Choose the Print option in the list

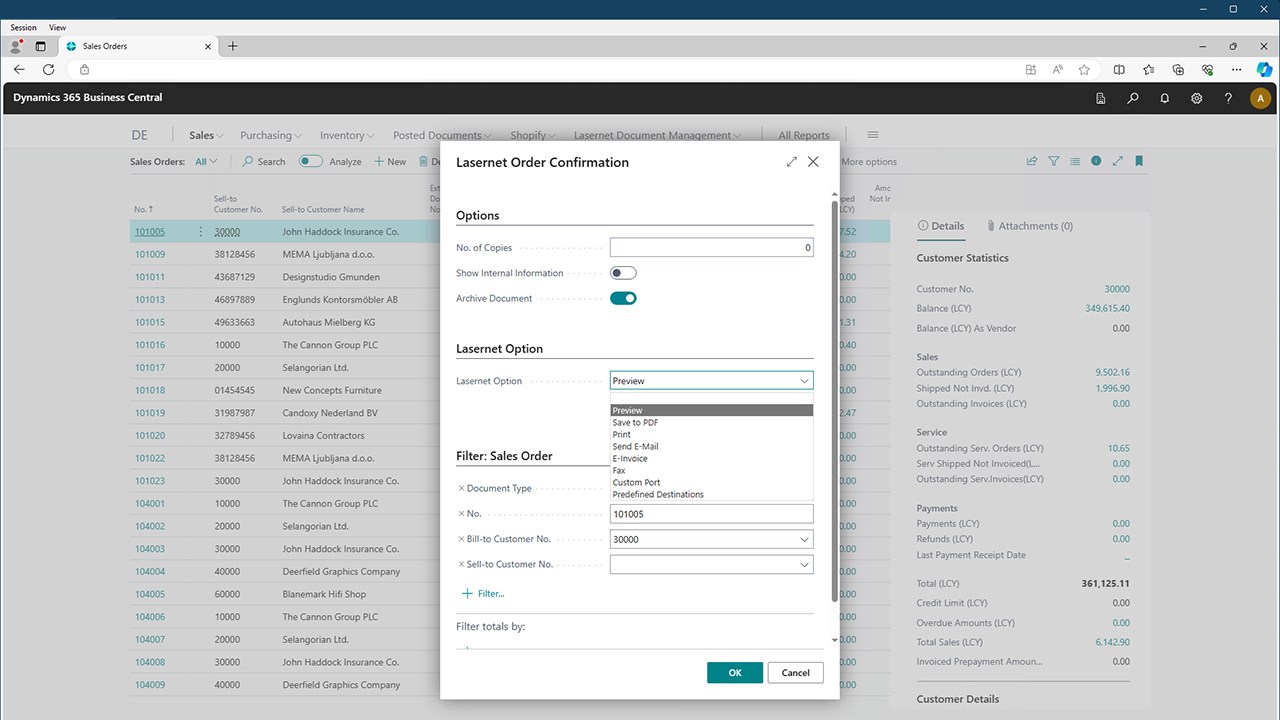(711, 435)
